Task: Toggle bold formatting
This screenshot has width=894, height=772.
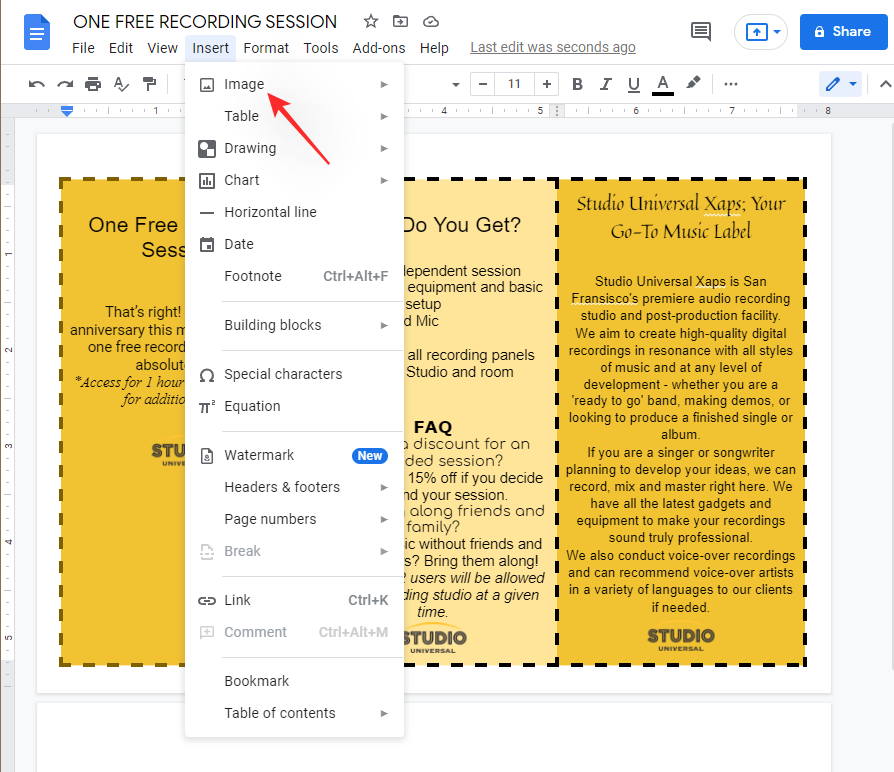Action: click(577, 84)
